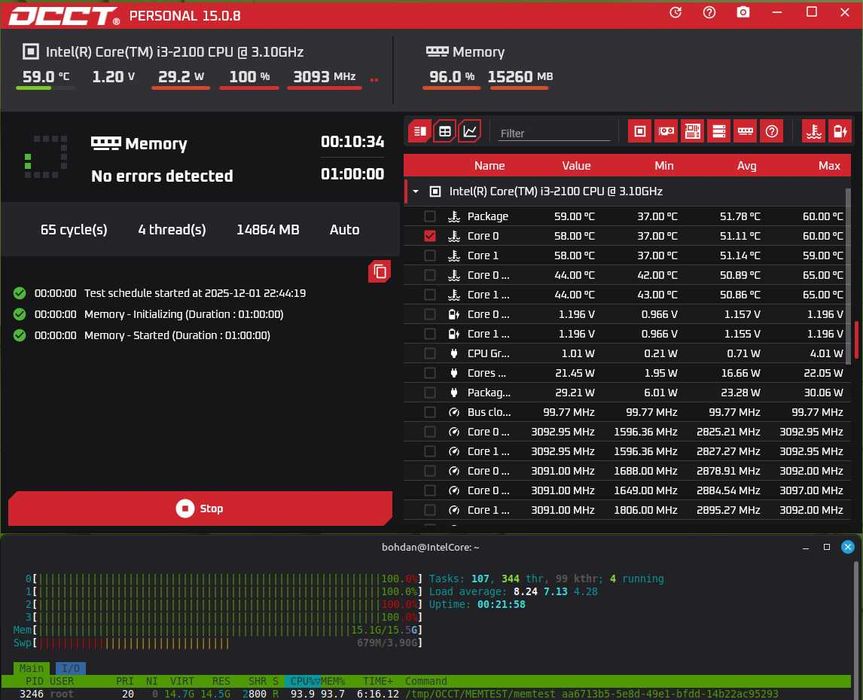The height and width of the screenshot is (700, 863).
Task: Click the Memory module icon in top summary
Action: (437, 52)
